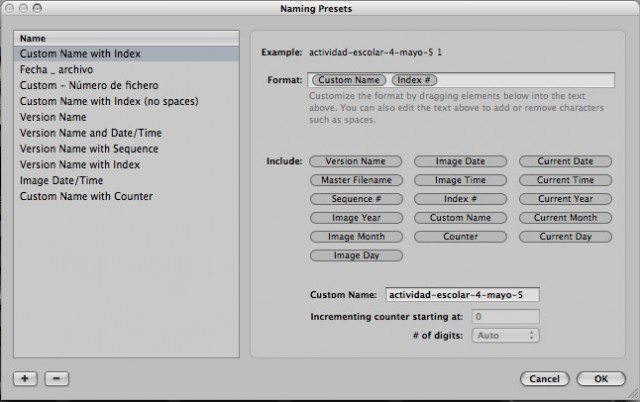Click the Name column header
Image resolution: width=640 pixels, height=402 pixels.
pyautogui.click(x=126, y=38)
